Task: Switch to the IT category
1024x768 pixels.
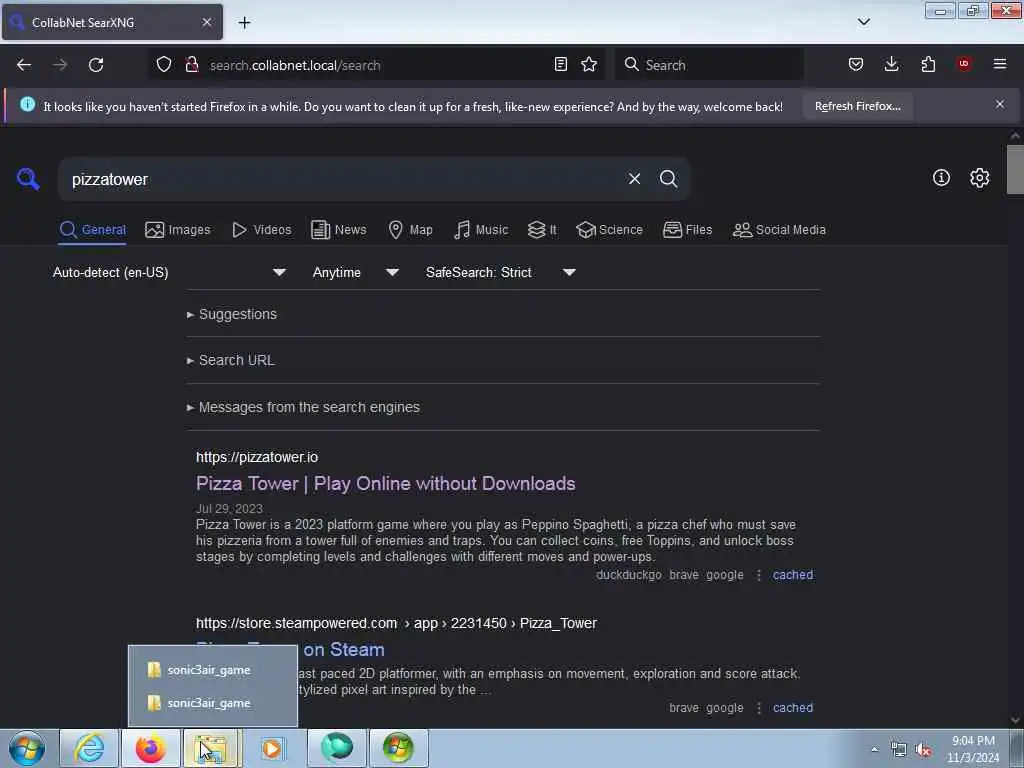Action: pos(542,230)
